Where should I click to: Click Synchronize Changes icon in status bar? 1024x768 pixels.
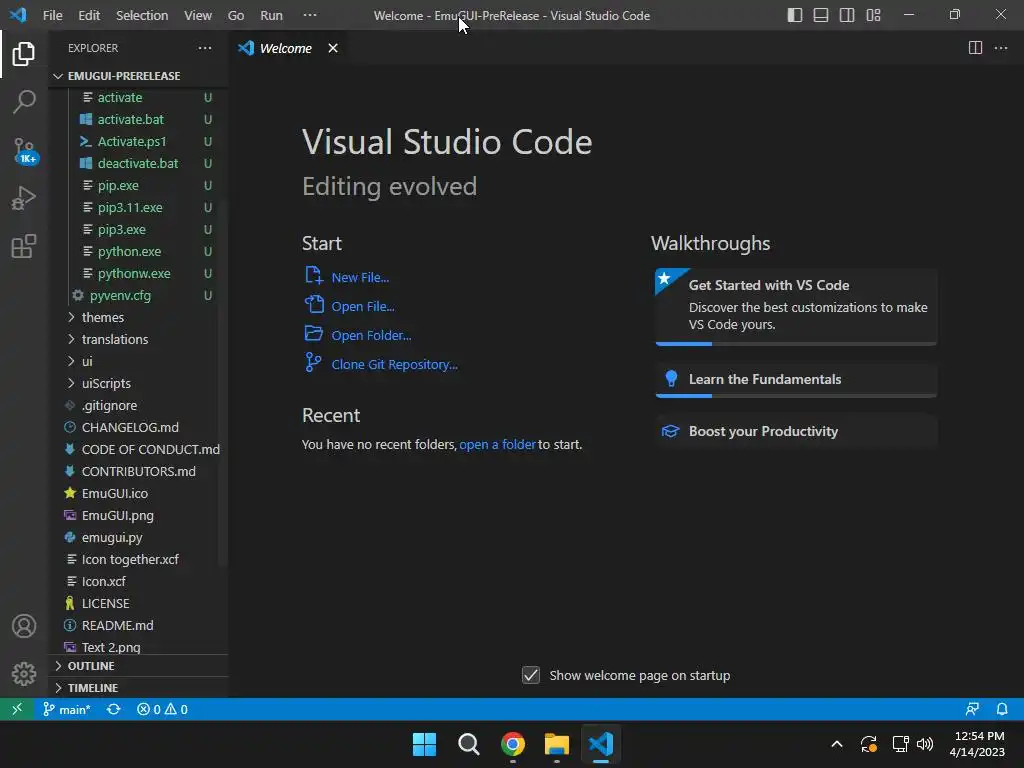114,709
